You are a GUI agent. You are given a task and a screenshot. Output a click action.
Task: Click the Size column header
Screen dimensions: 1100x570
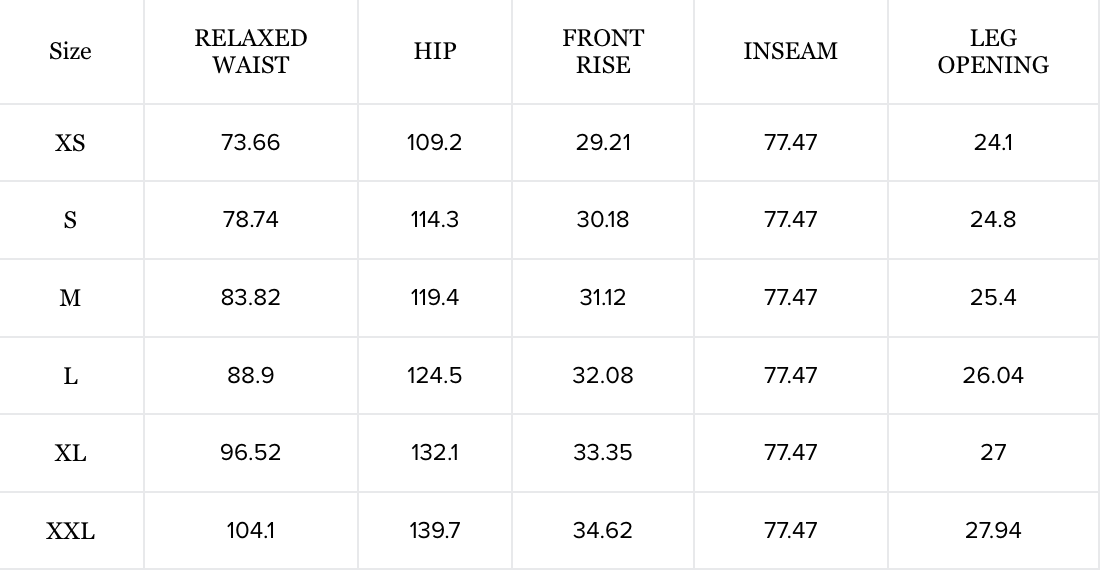70,51
